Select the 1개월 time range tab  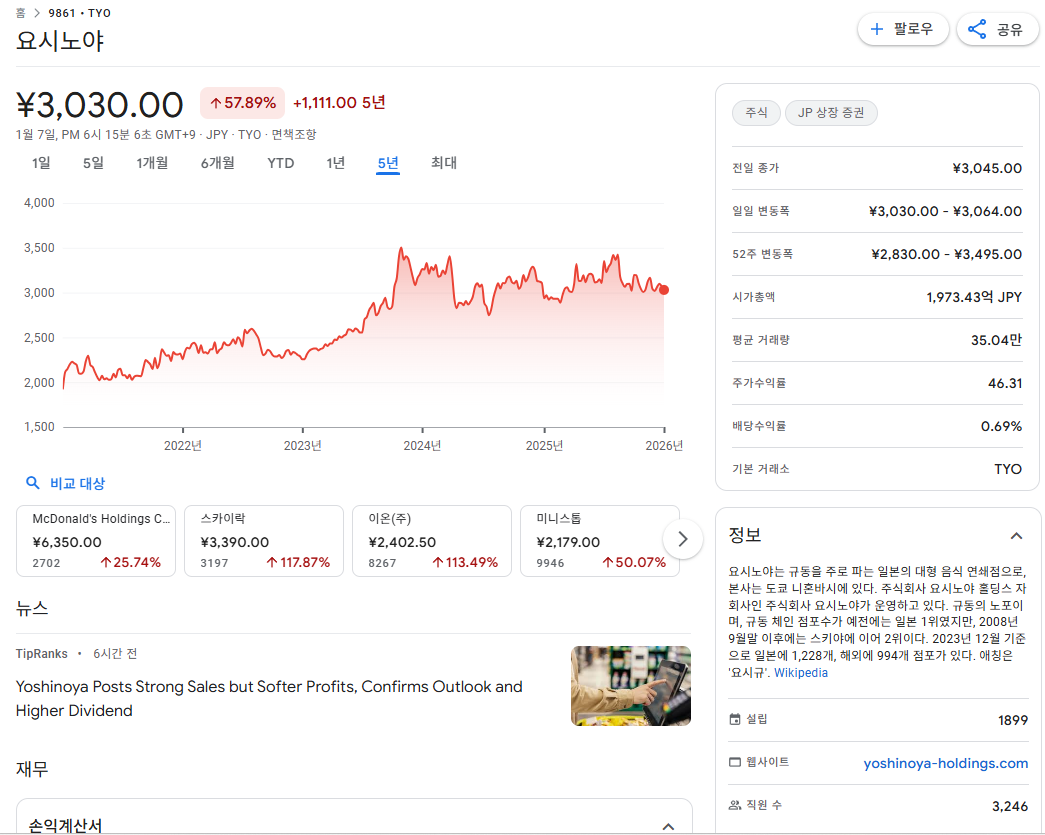coord(152,163)
